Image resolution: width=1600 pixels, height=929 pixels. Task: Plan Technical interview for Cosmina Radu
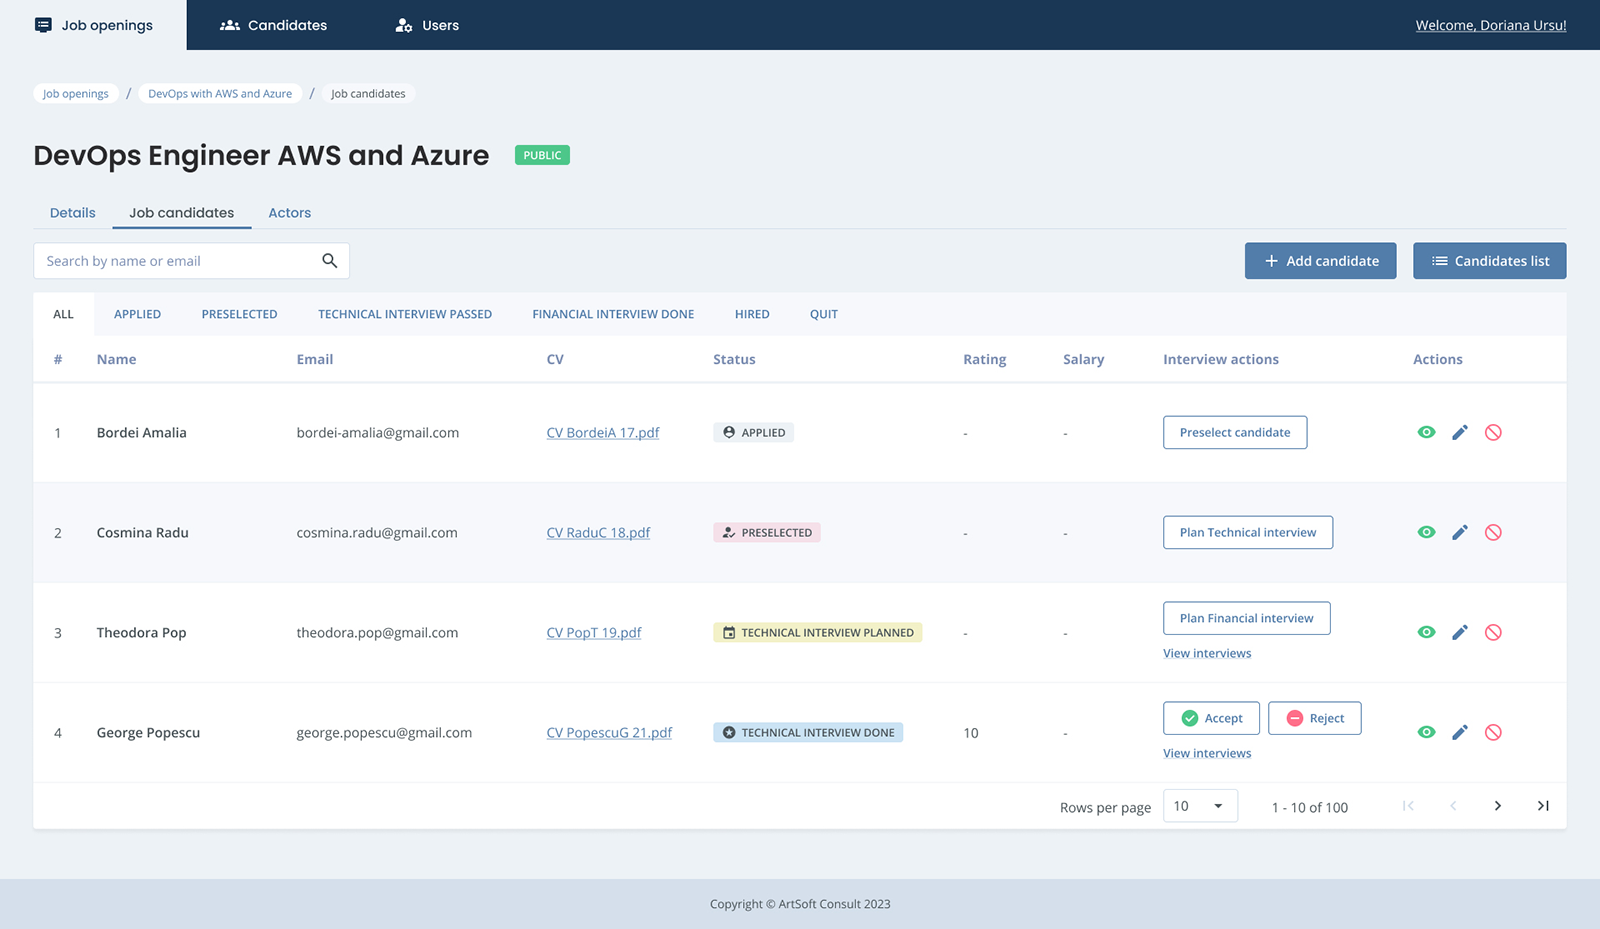coord(1248,532)
